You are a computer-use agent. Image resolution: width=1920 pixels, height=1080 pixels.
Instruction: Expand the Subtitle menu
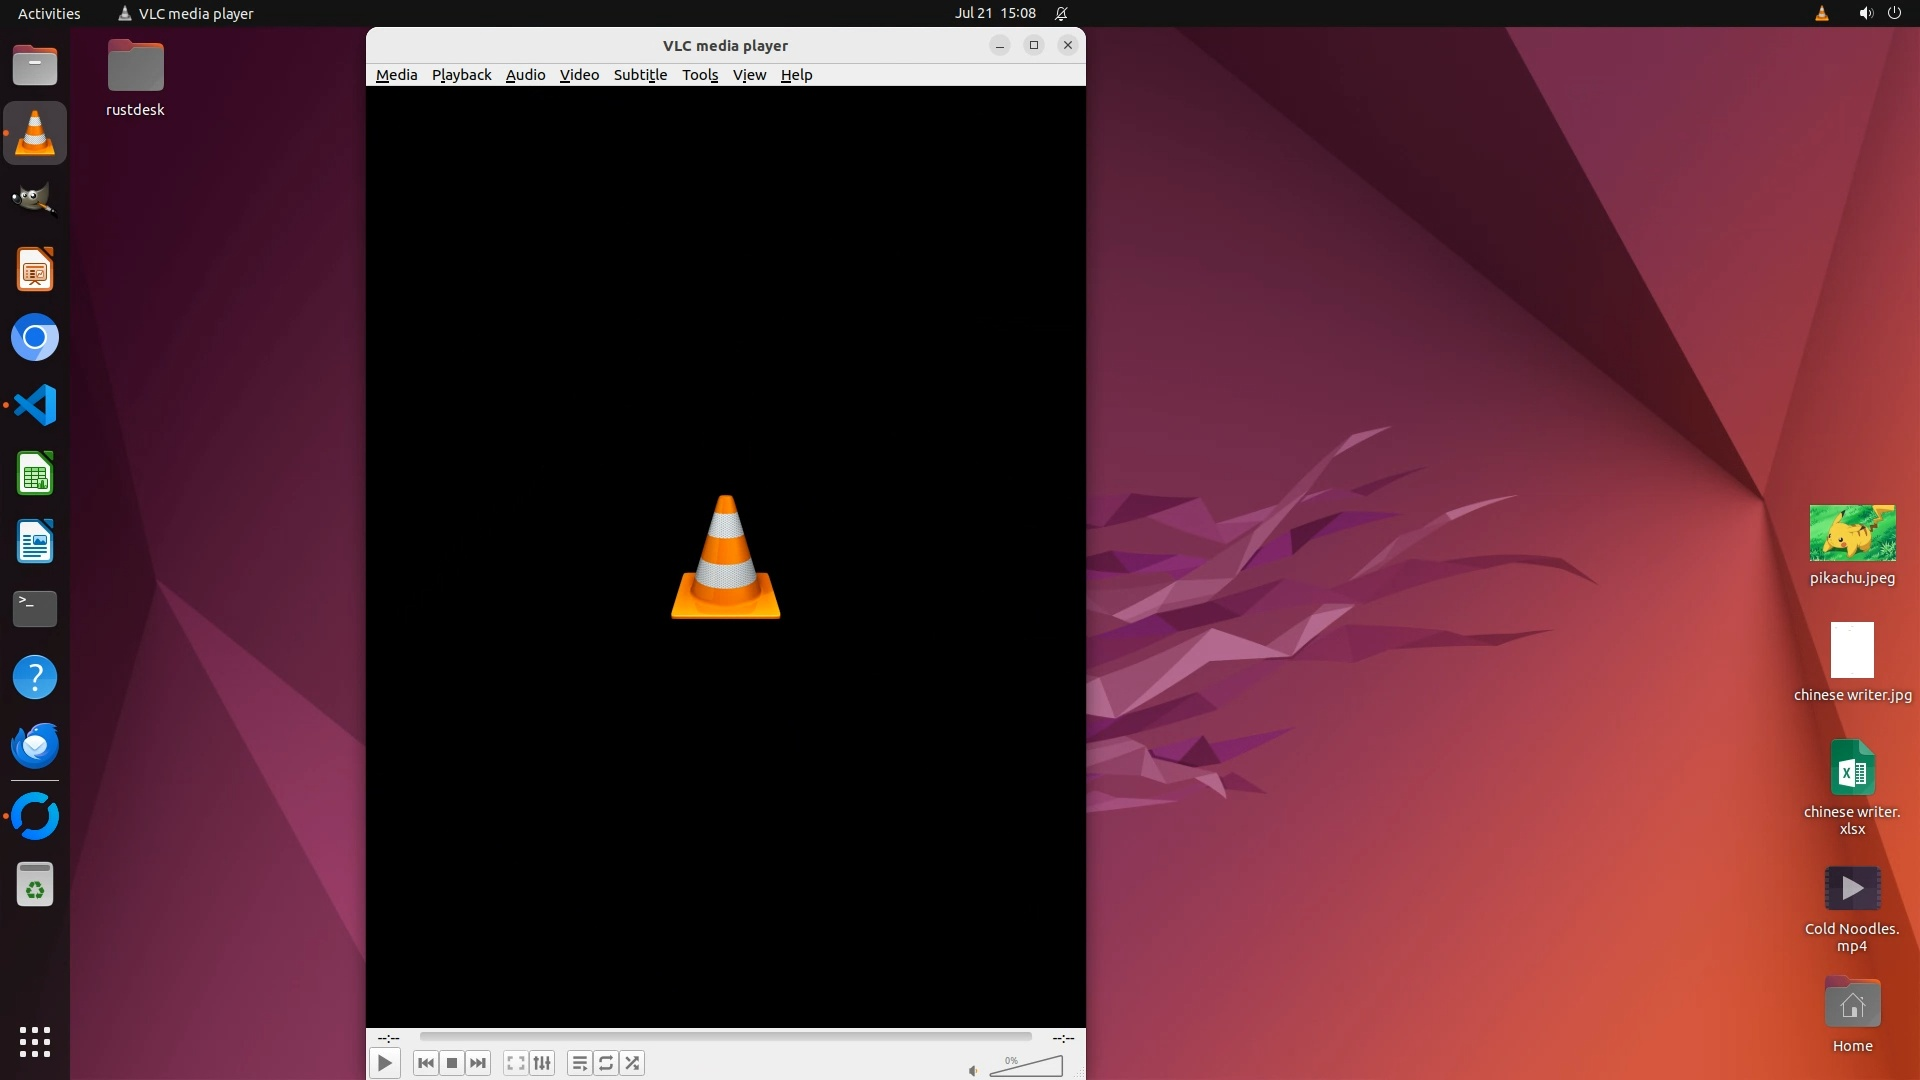pyautogui.click(x=640, y=75)
